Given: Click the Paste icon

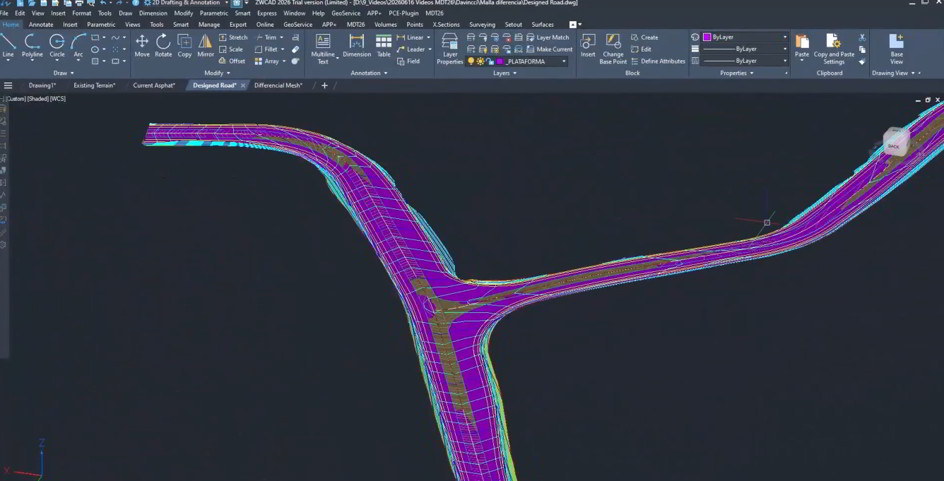Looking at the screenshot, I should 802,43.
